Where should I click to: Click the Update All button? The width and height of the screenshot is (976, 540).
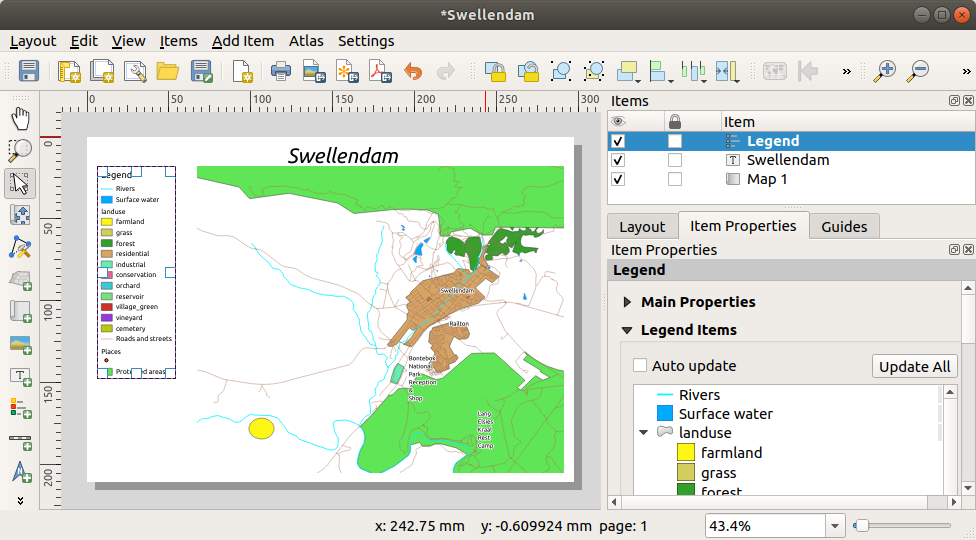914,366
